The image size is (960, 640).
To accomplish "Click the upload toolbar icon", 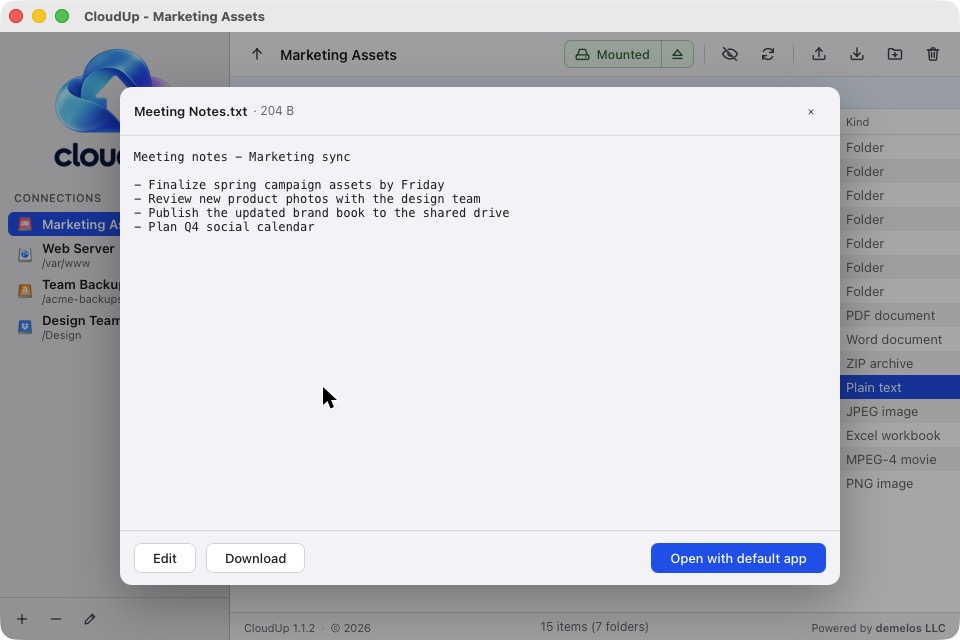I will pos(819,55).
